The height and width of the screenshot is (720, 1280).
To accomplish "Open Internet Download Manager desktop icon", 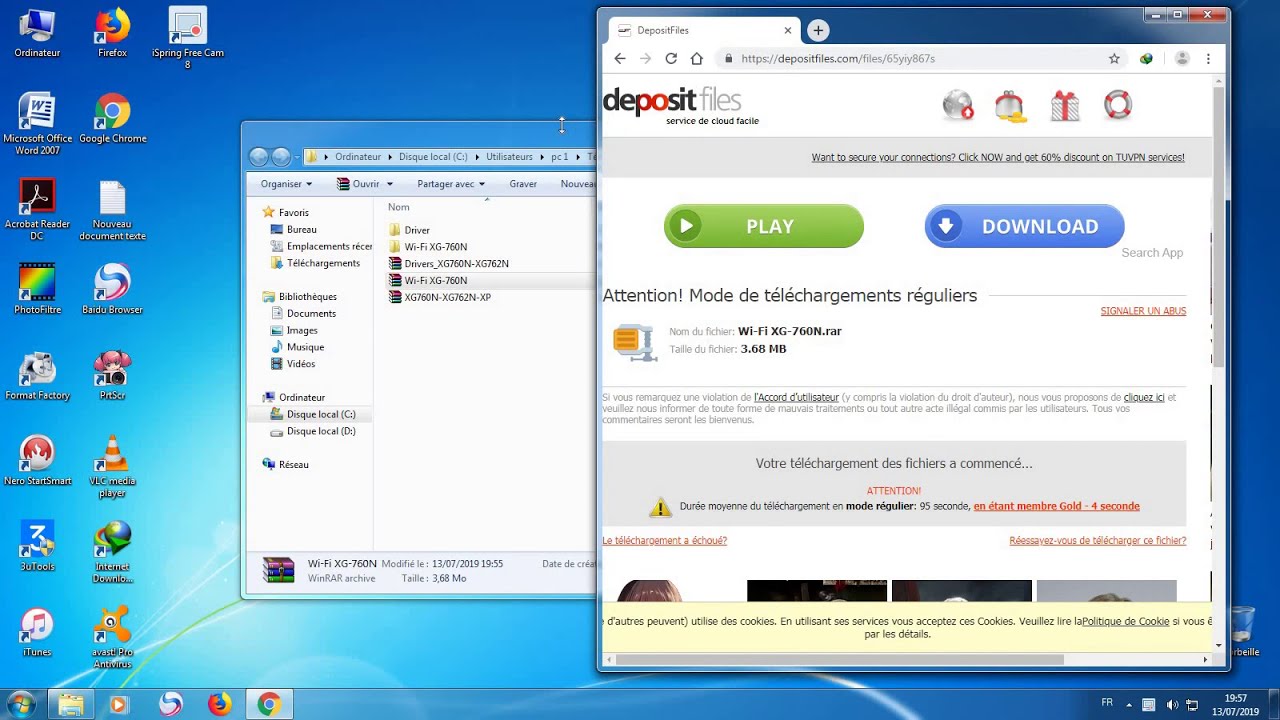I will pyautogui.click(x=112, y=553).
